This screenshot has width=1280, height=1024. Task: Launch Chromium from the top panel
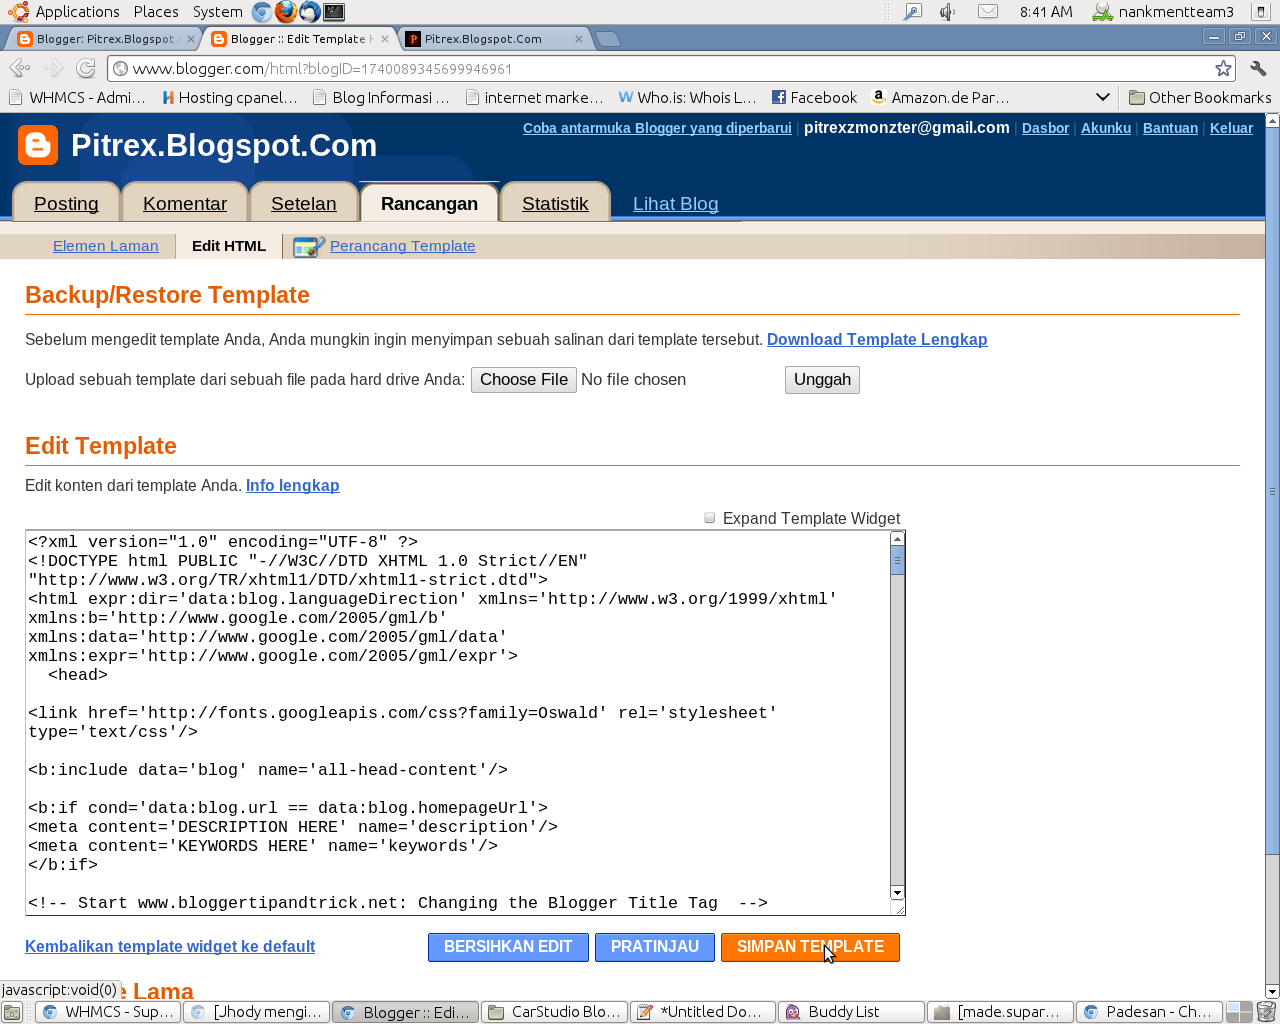click(262, 12)
